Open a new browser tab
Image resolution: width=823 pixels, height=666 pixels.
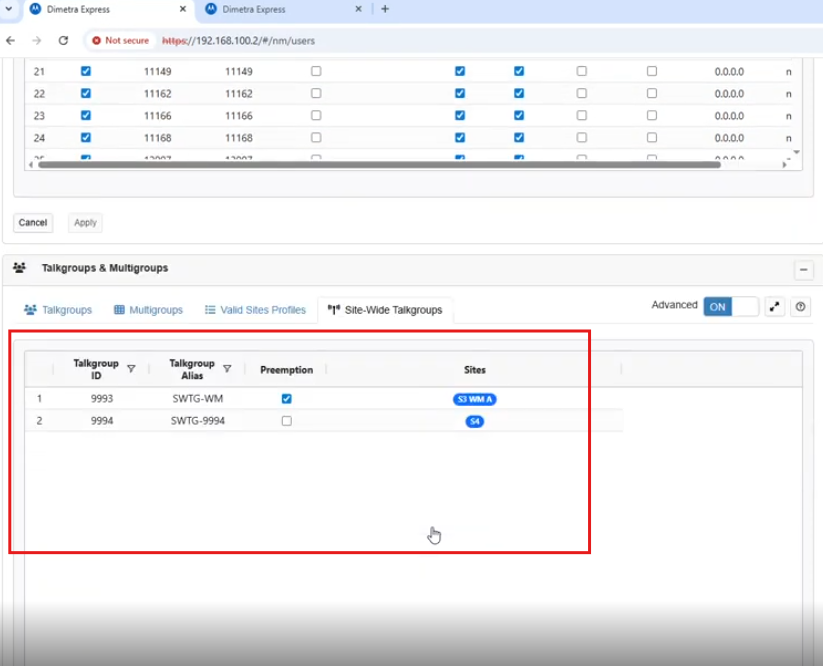click(385, 9)
